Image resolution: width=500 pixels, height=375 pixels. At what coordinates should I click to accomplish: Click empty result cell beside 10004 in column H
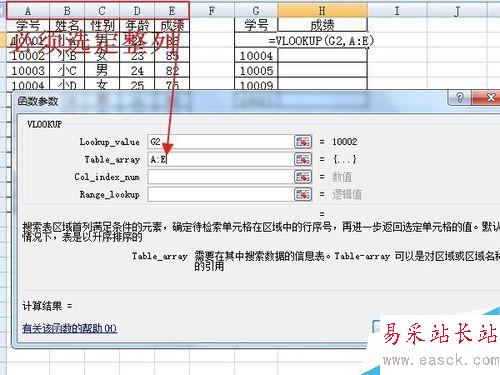pyautogui.click(x=322, y=56)
